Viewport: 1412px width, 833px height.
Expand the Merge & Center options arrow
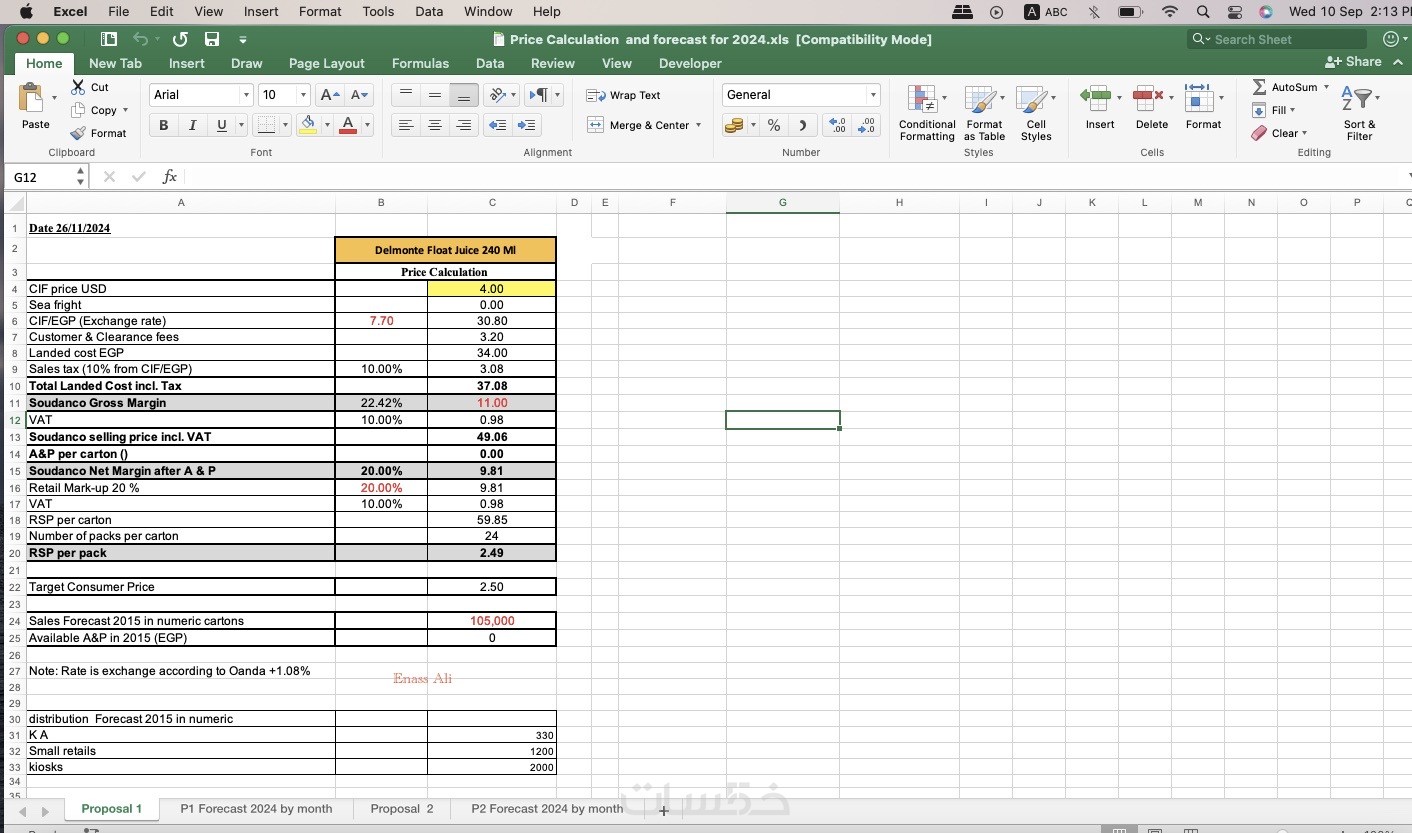pos(698,125)
